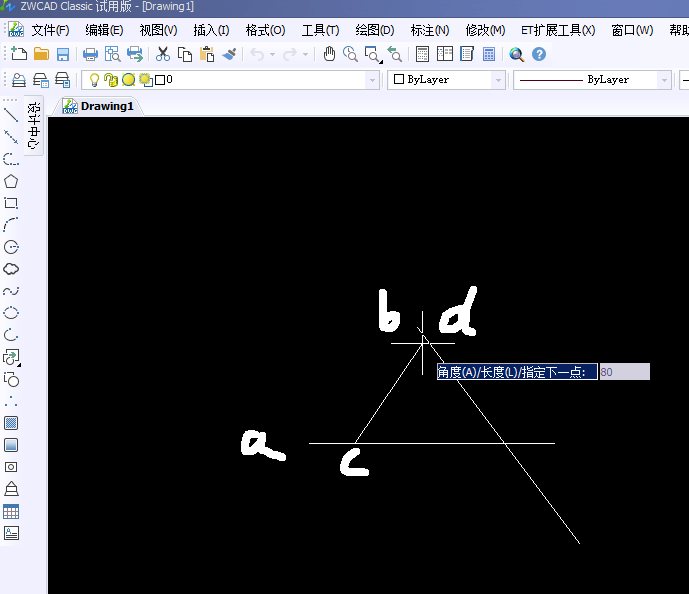
Task: Open the Layer Properties Manager
Action: coord(17,80)
